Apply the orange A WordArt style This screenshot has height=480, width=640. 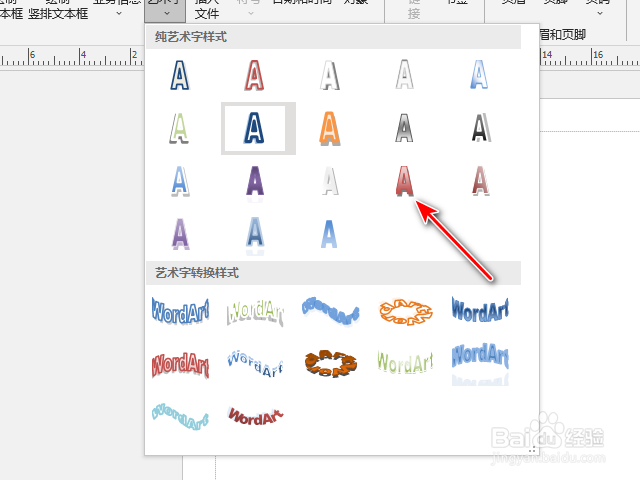point(329,128)
